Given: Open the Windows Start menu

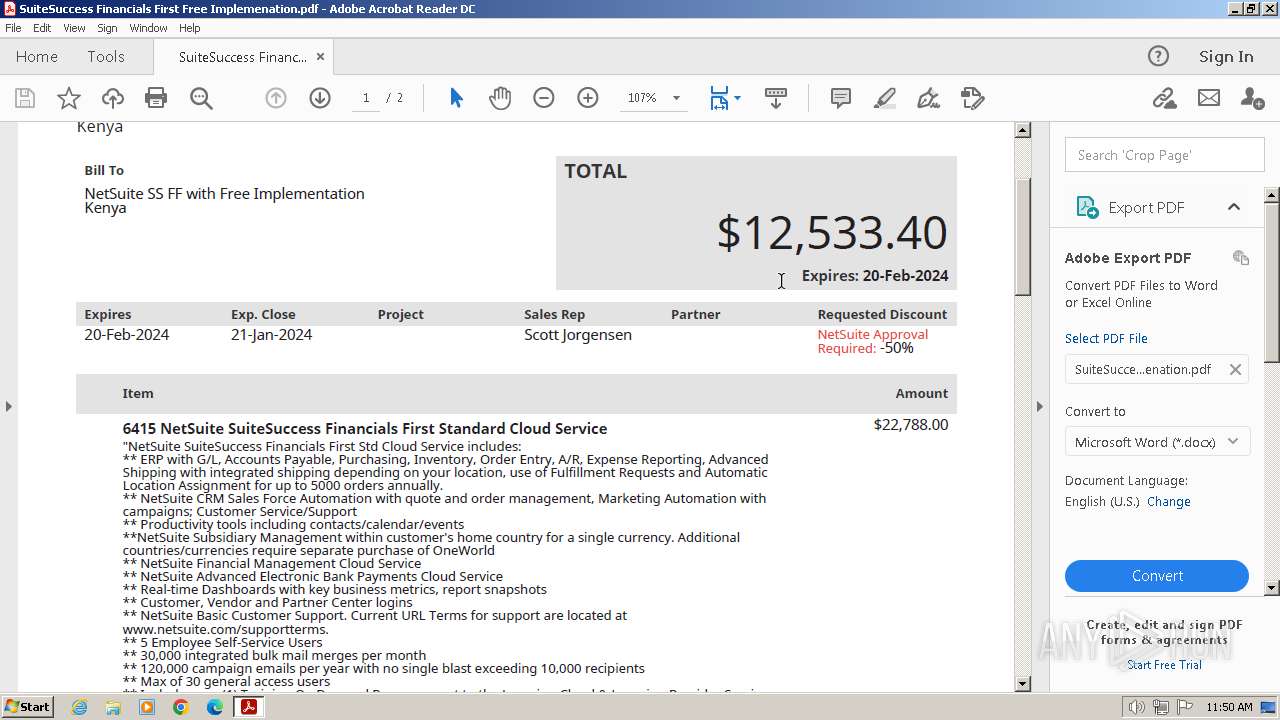Looking at the screenshot, I should click(x=27, y=707).
